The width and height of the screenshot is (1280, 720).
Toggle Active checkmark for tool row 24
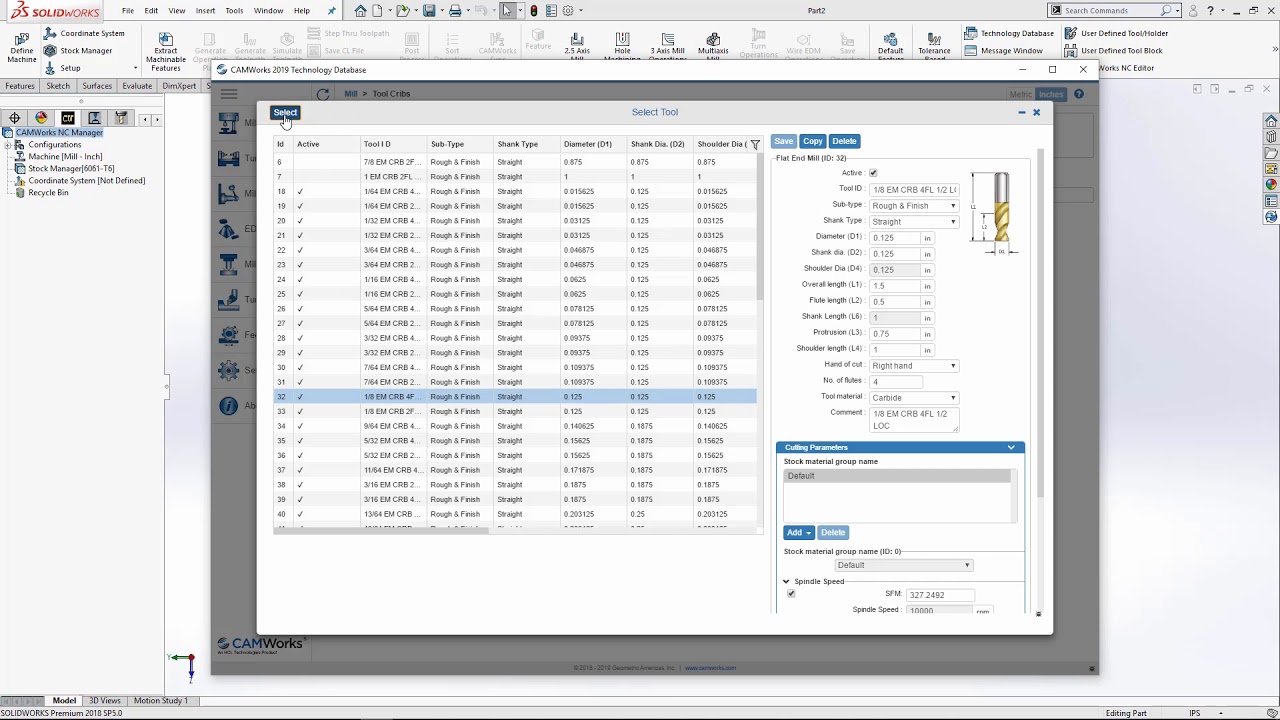click(300, 279)
